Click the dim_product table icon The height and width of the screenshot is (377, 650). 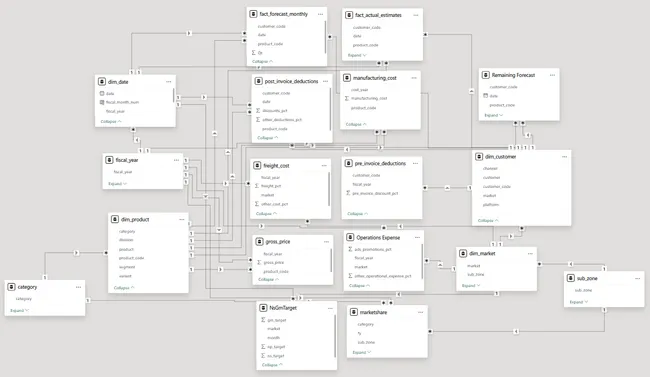tap(115, 219)
